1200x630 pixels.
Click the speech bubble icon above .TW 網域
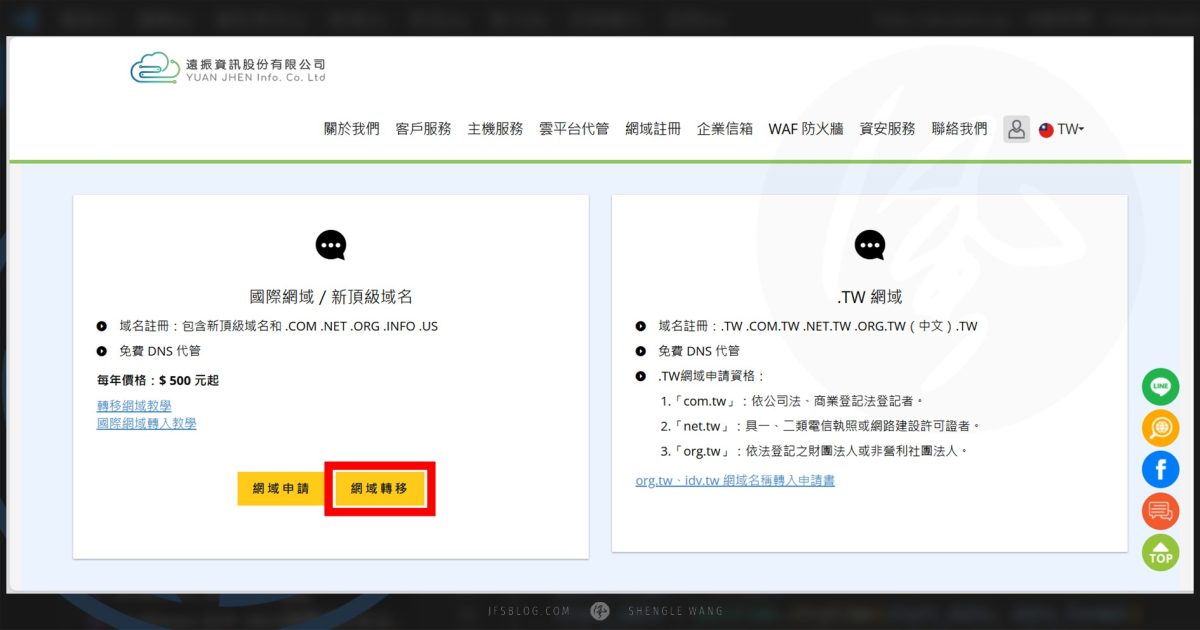pyautogui.click(x=869, y=244)
